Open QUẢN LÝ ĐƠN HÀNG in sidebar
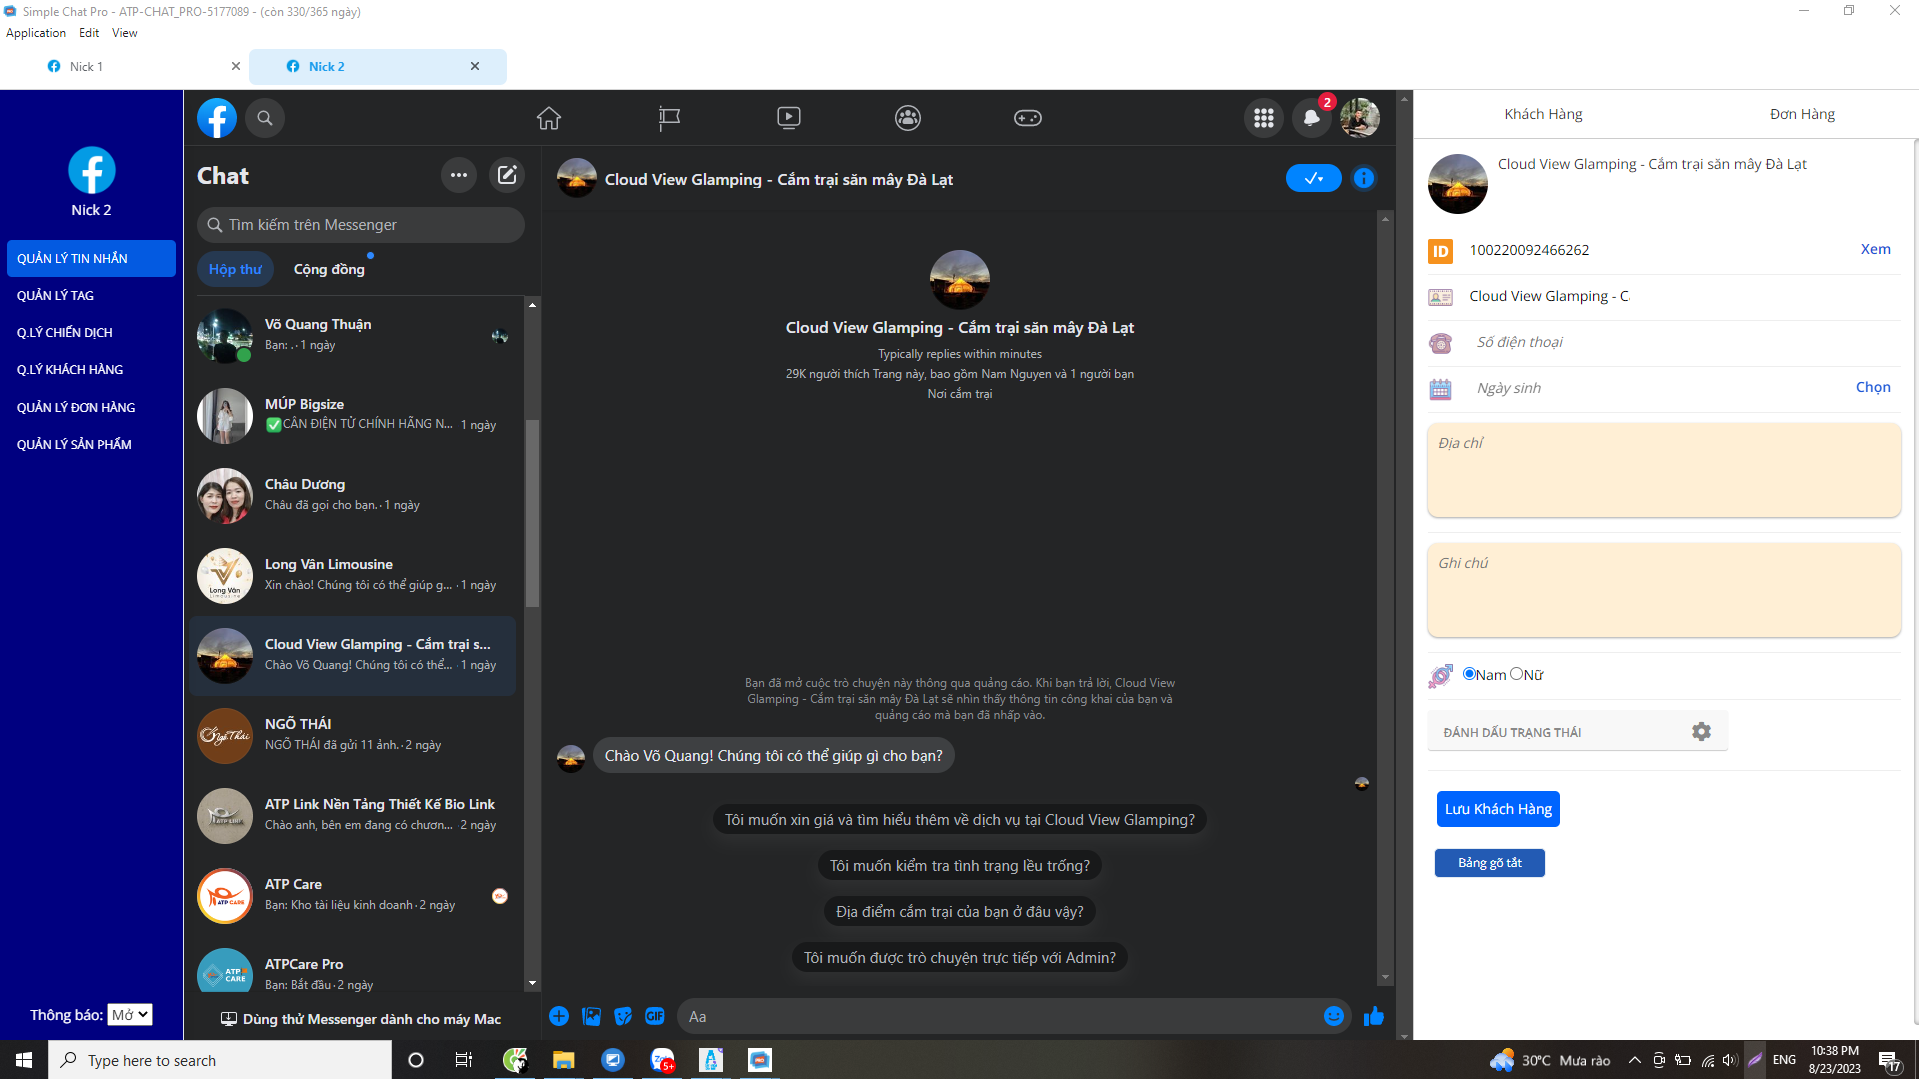This screenshot has height=1079, width=1919. click(91, 407)
